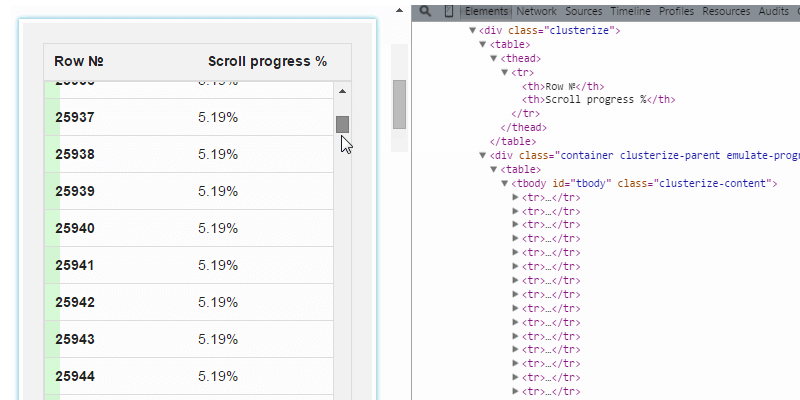Select the Resources tab
800x400 pixels.
726,11
